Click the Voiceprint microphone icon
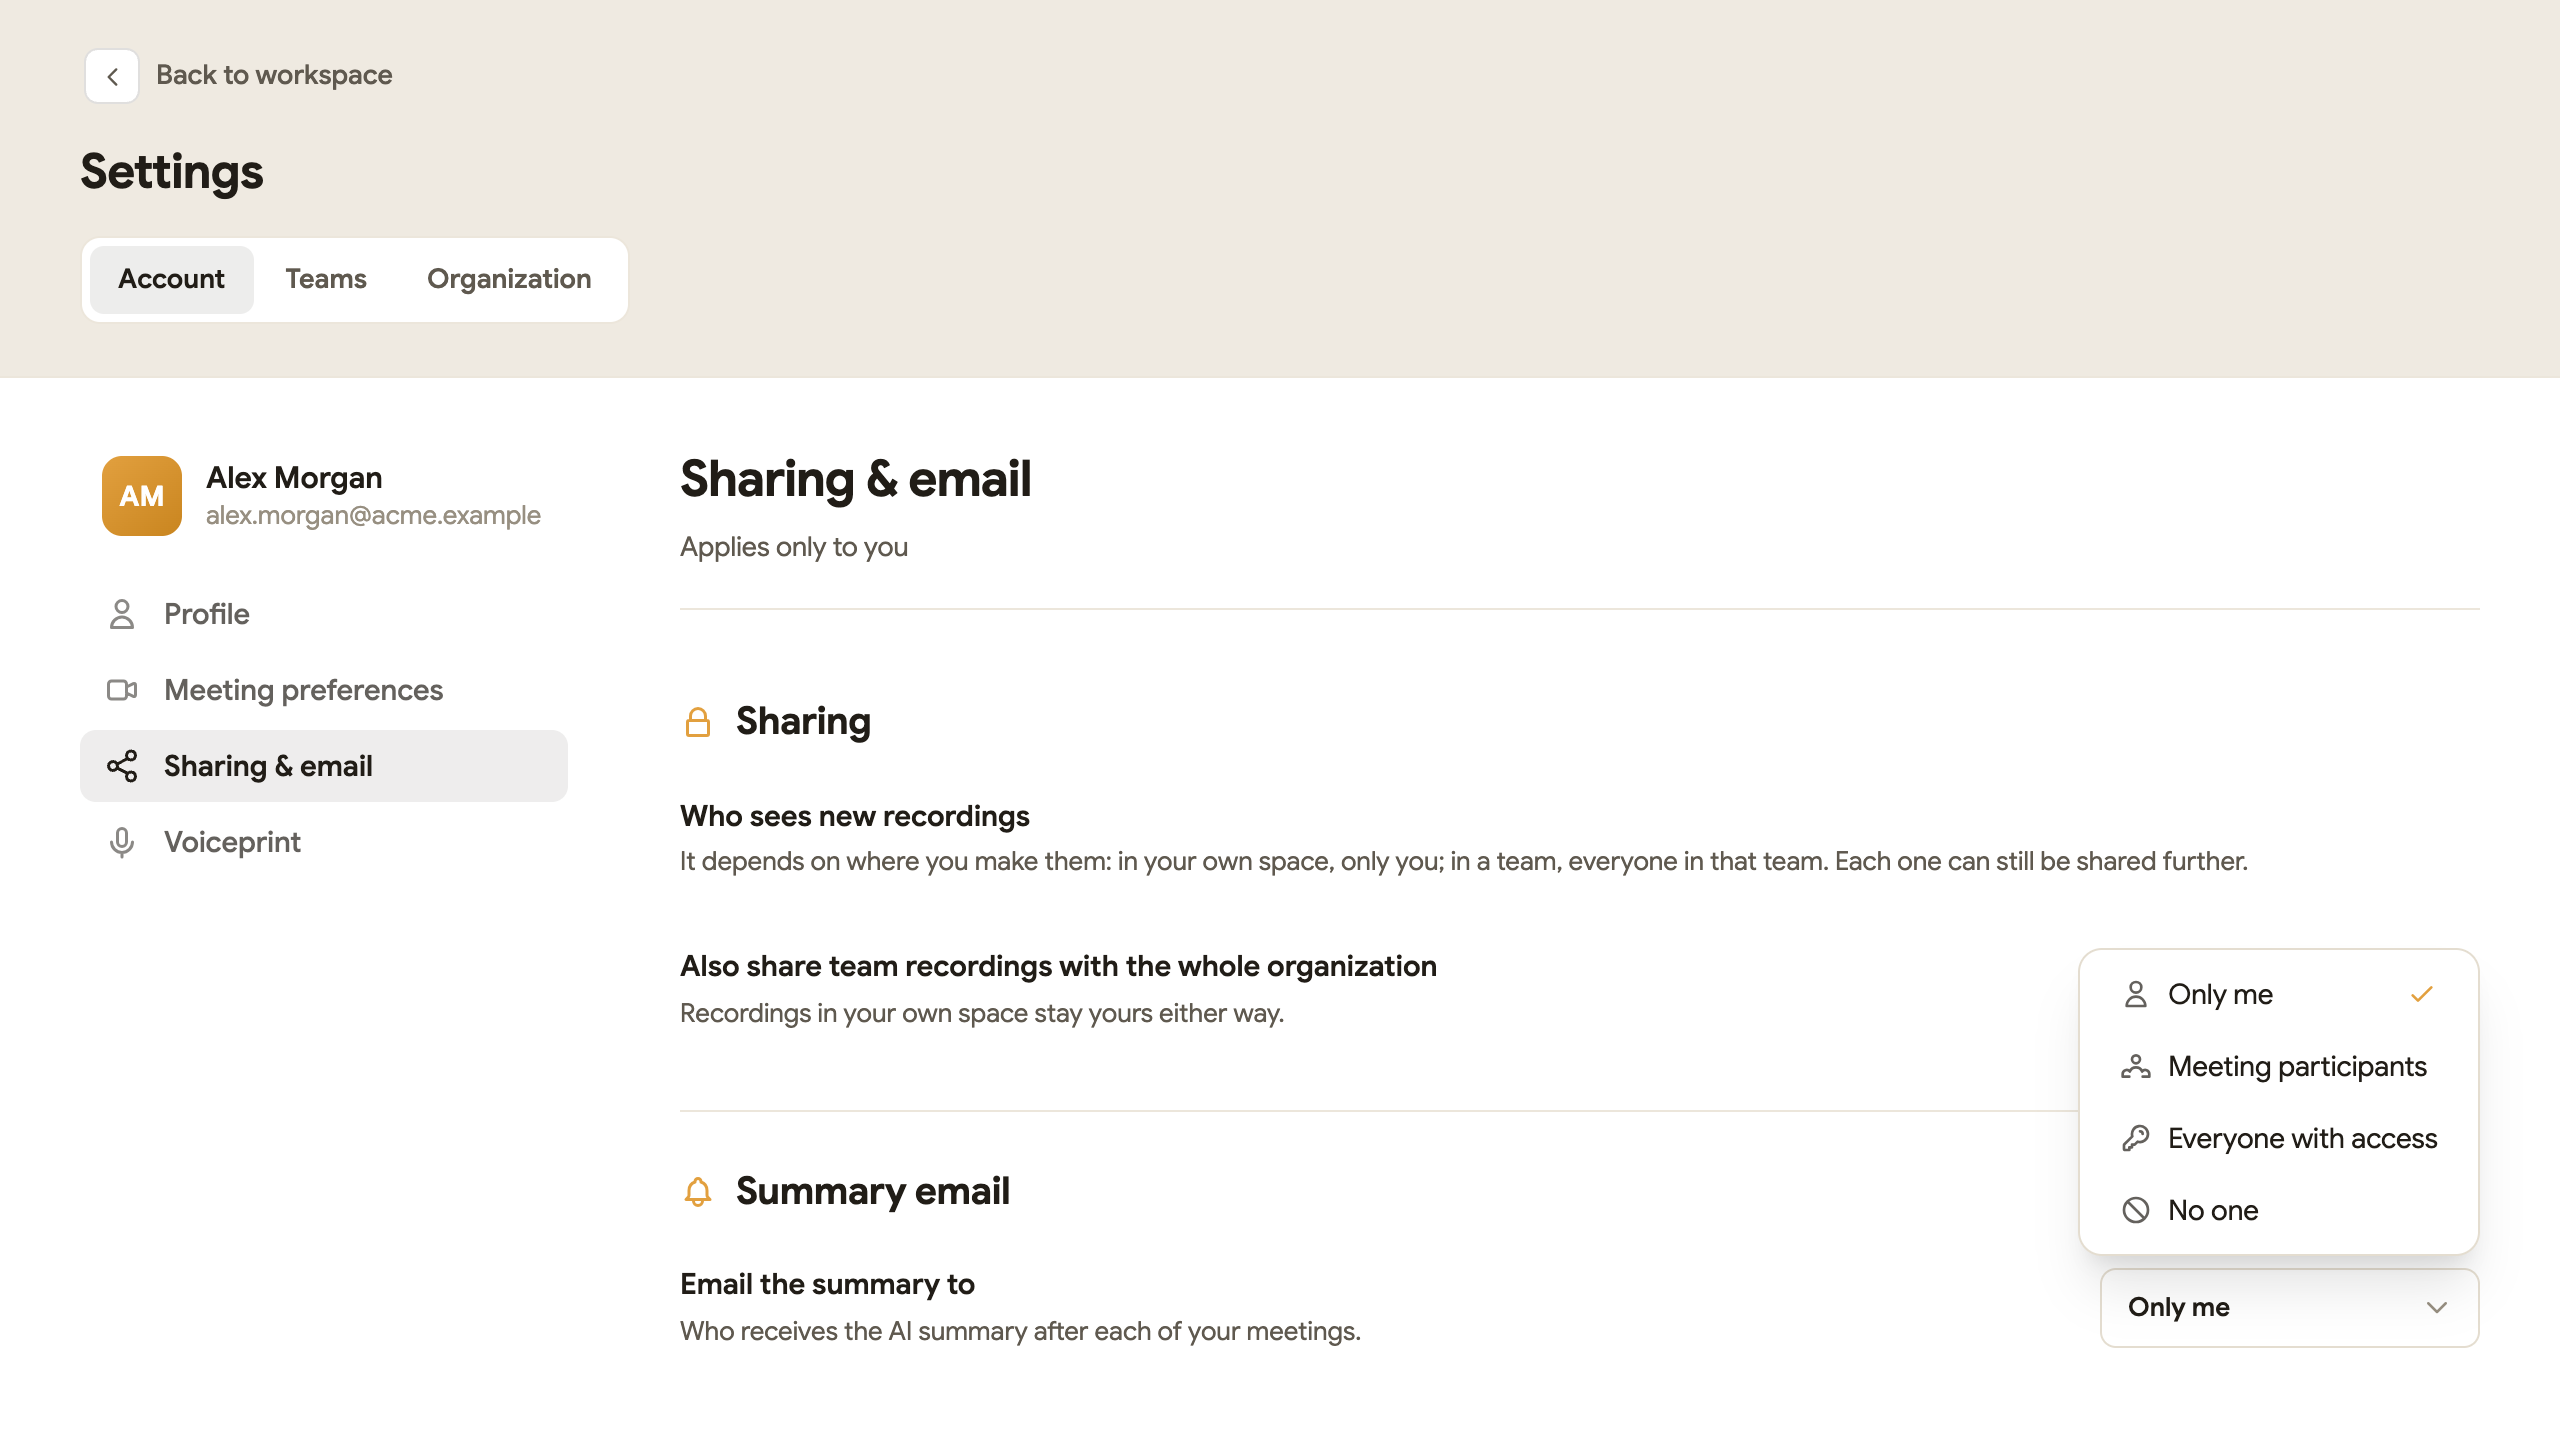The image size is (2560, 1440). point(122,842)
